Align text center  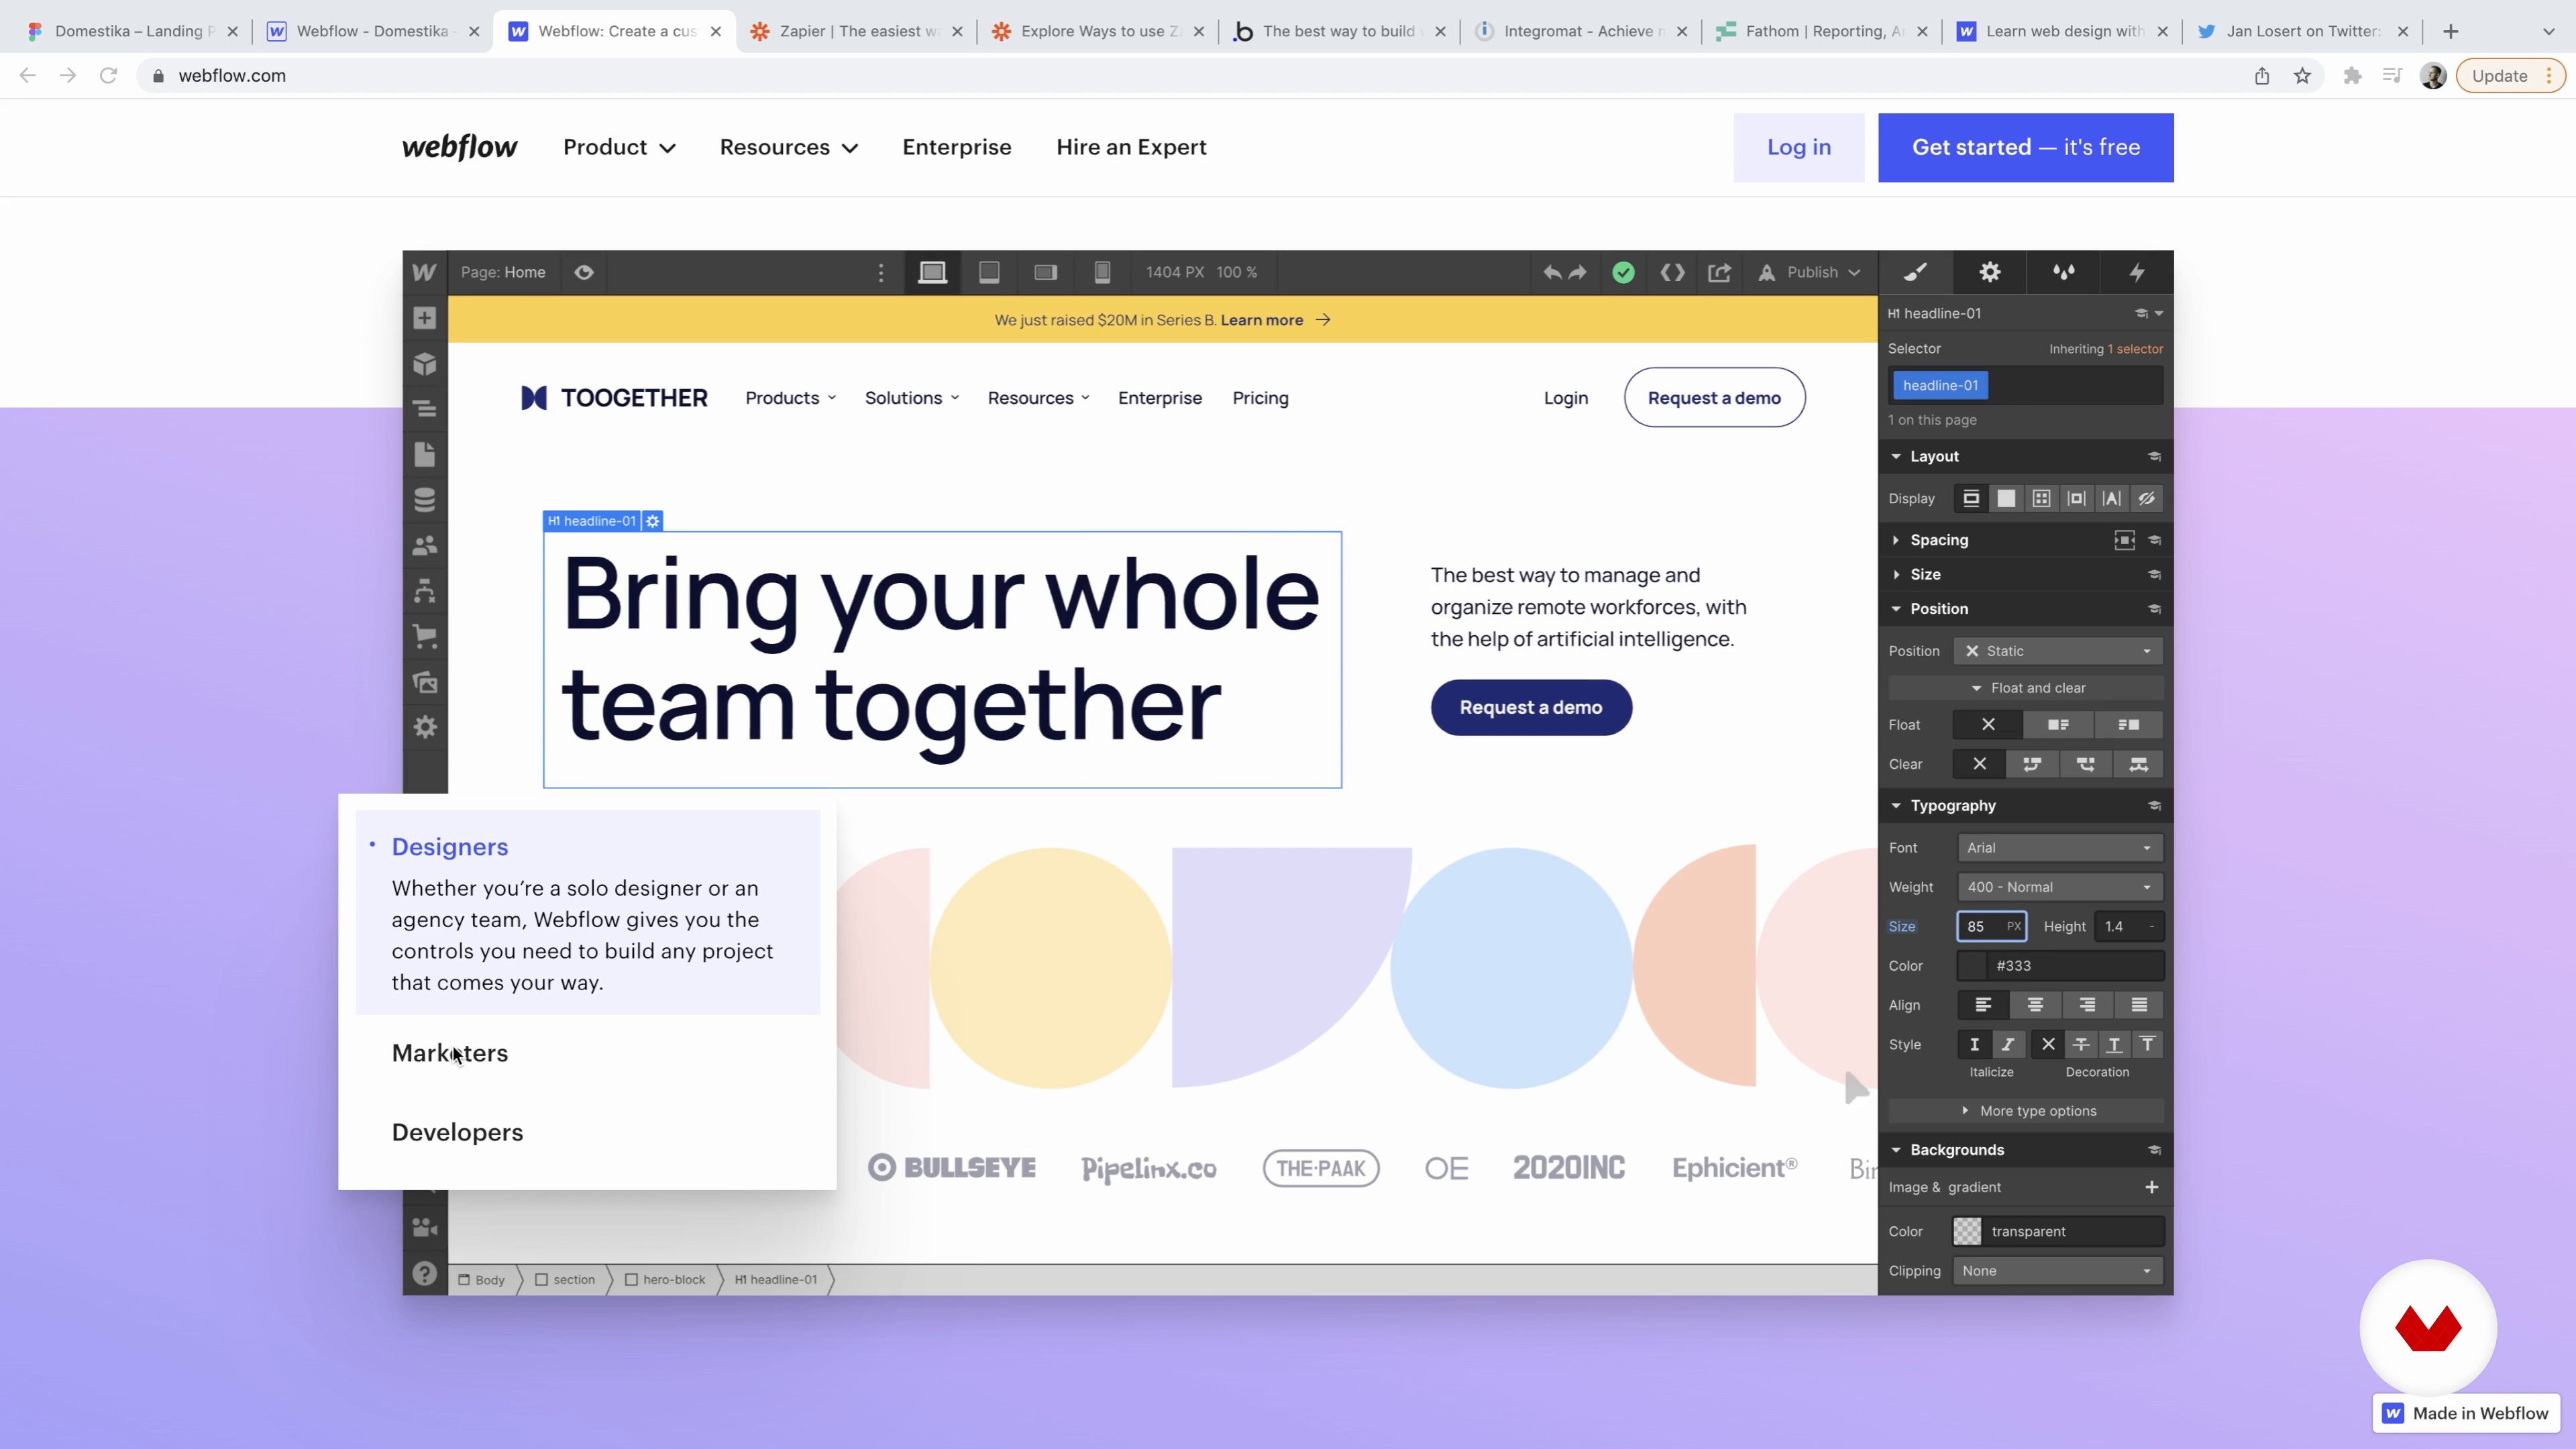2035,1005
